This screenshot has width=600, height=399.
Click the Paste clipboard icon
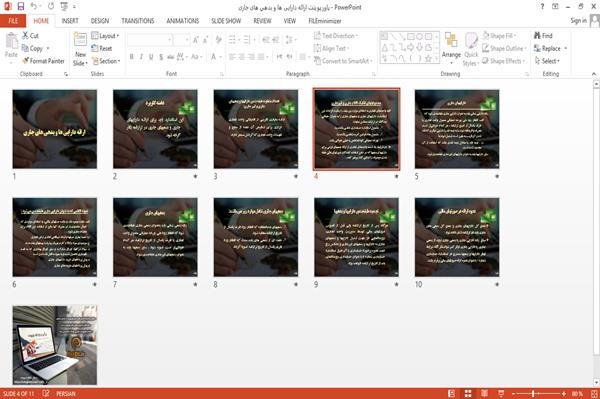11,41
